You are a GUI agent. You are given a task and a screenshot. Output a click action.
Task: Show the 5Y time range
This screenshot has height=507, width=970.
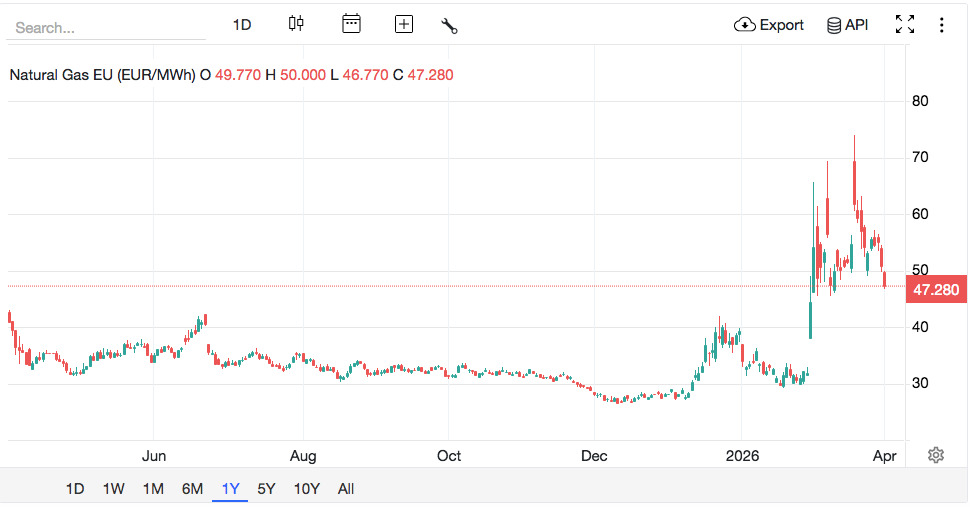(x=266, y=489)
